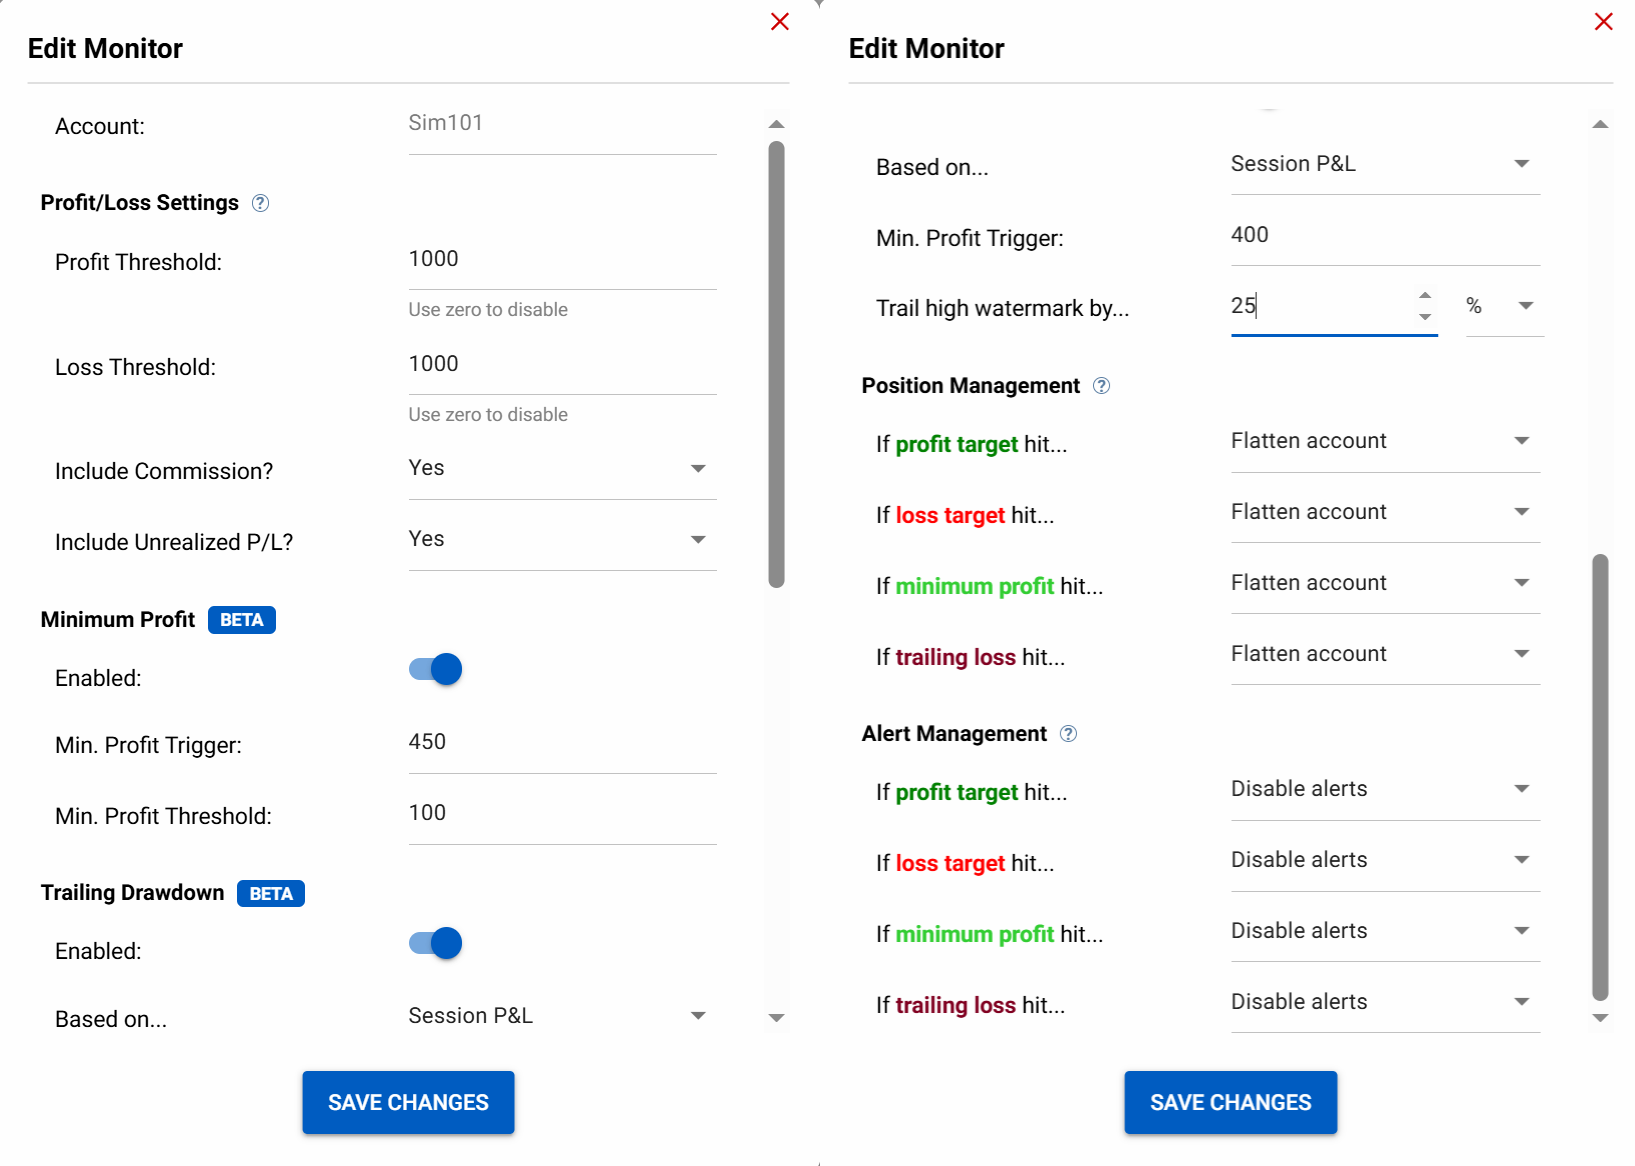Open the position dropdown for trailing loss hit
This screenshot has height=1166, width=1635.
point(1384,654)
